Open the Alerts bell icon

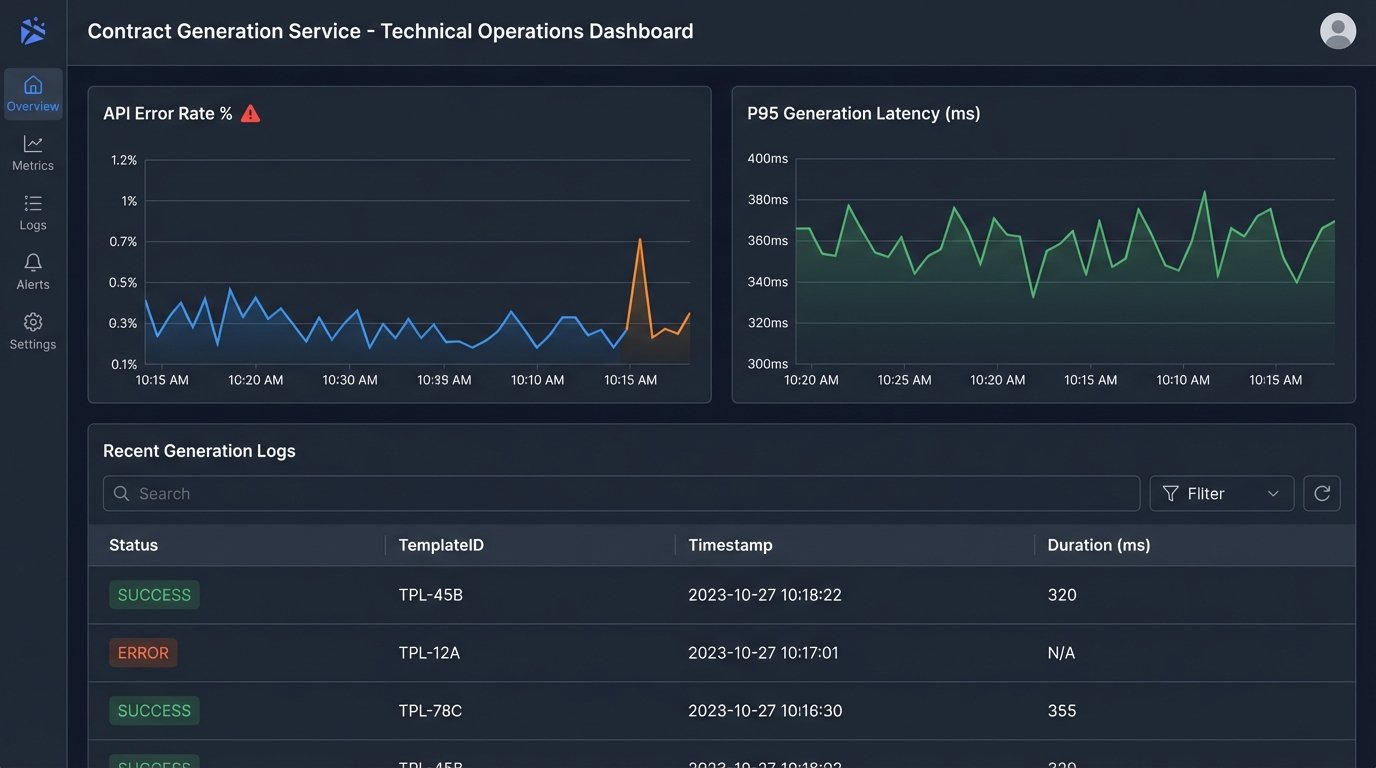[x=33, y=263]
